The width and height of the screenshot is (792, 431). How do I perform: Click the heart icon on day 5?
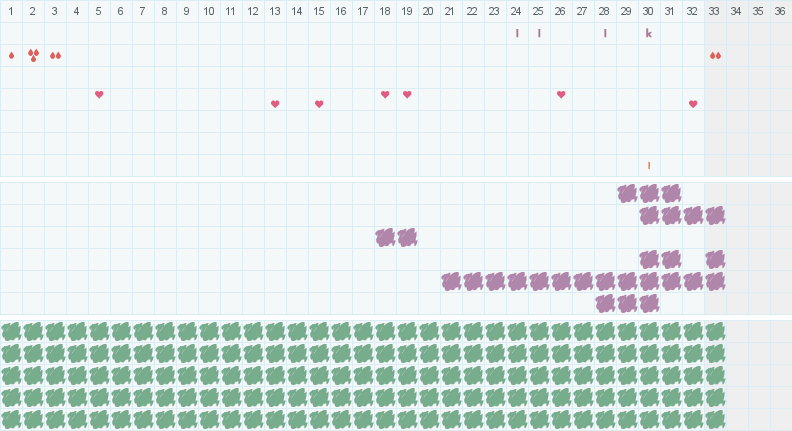pos(99,94)
